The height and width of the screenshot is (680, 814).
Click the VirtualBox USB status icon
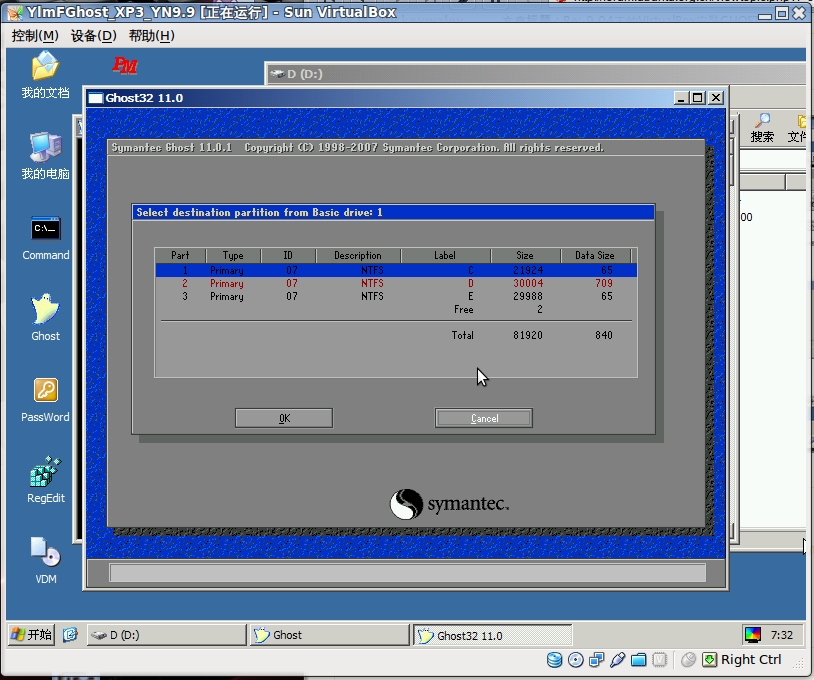coord(617,660)
